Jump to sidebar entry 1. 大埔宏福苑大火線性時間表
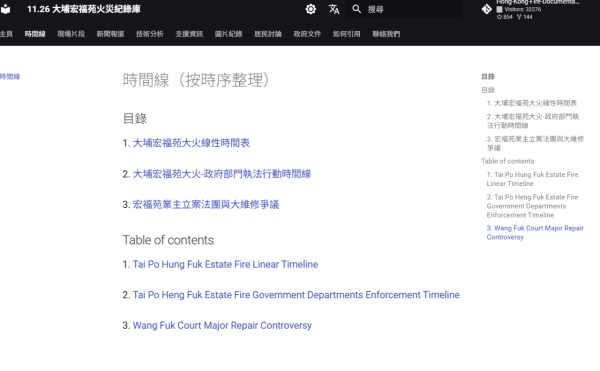The height and width of the screenshot is (371, 600). [532, 103]
